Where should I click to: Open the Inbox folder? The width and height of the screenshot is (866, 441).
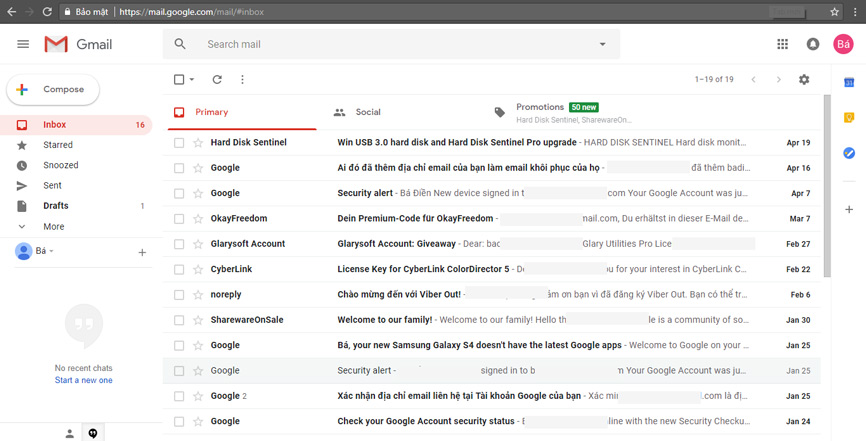tap(76, 125)
